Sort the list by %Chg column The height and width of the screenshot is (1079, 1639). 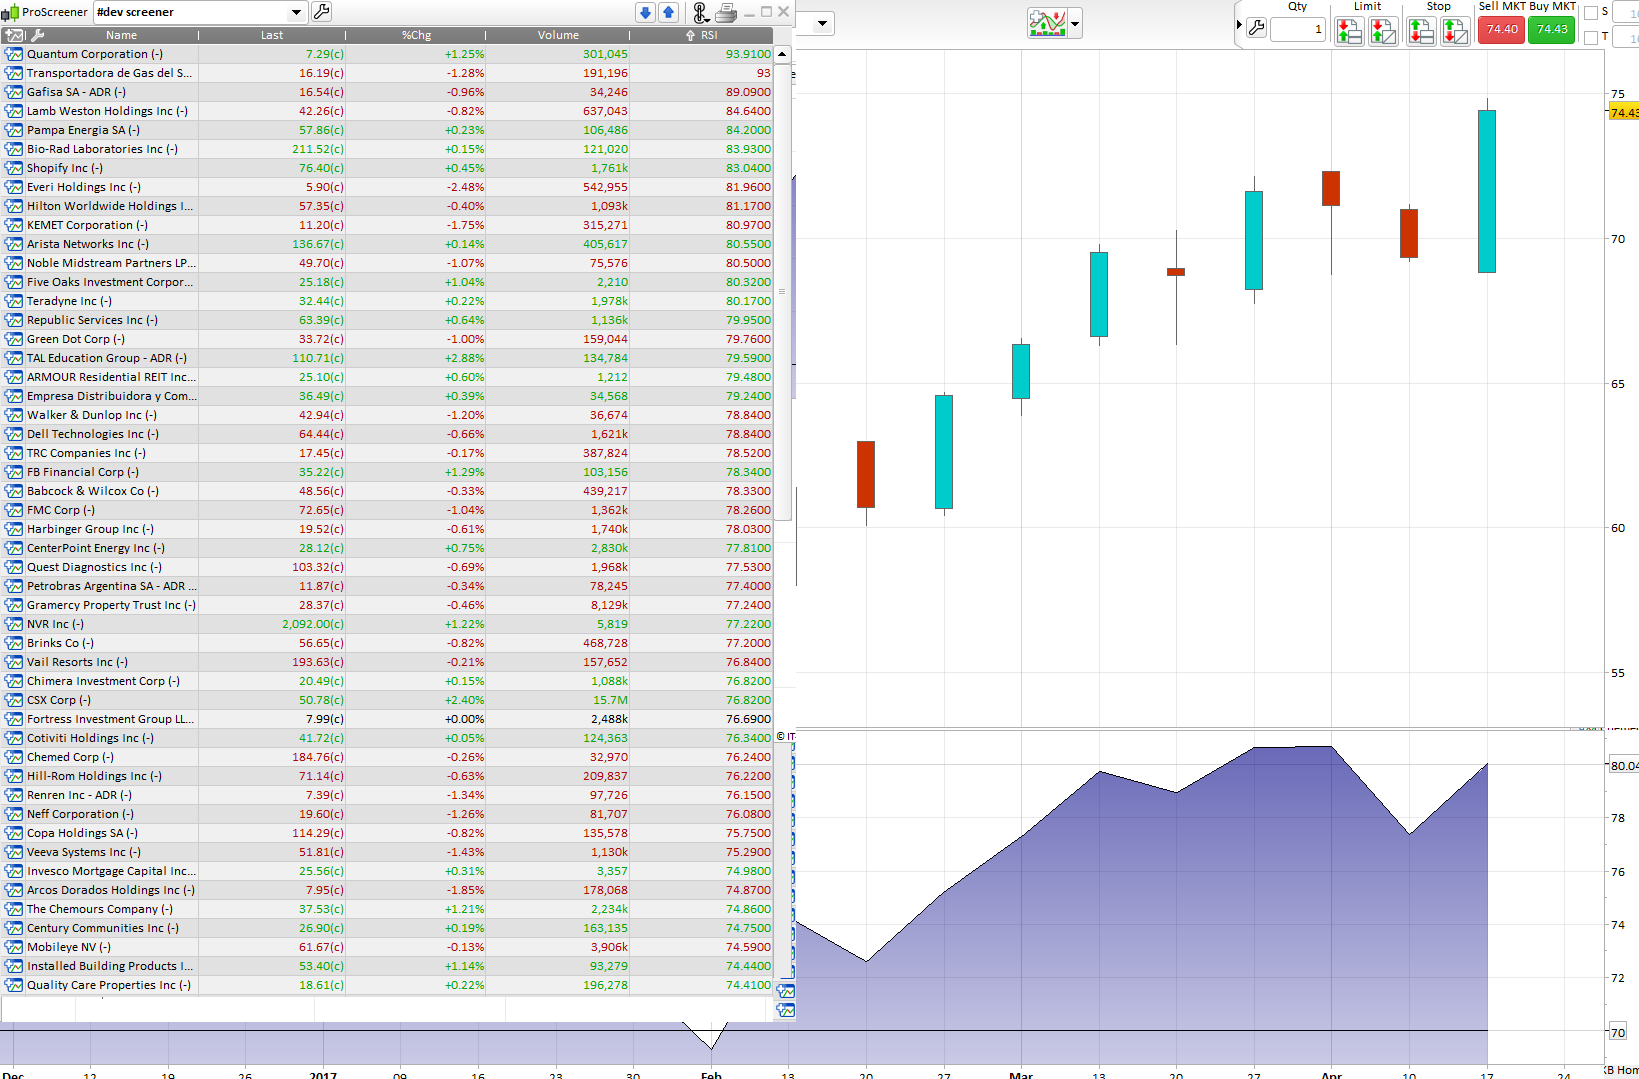[416, 35]
